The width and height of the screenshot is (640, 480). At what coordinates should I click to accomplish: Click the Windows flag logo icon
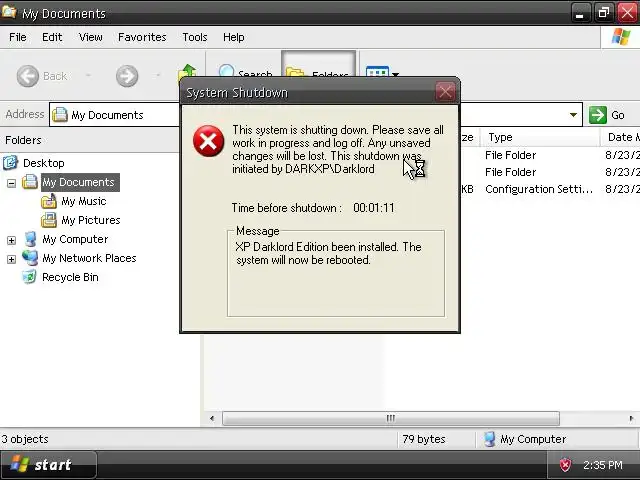pyautogui.click(x=621, y=37)
